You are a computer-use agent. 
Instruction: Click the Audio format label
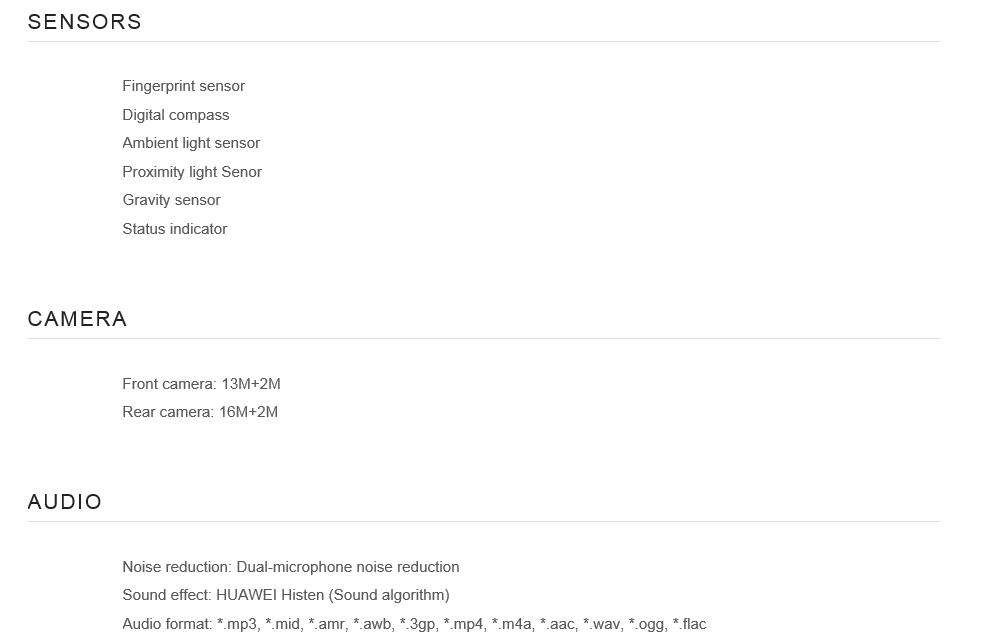click(166, 624)
